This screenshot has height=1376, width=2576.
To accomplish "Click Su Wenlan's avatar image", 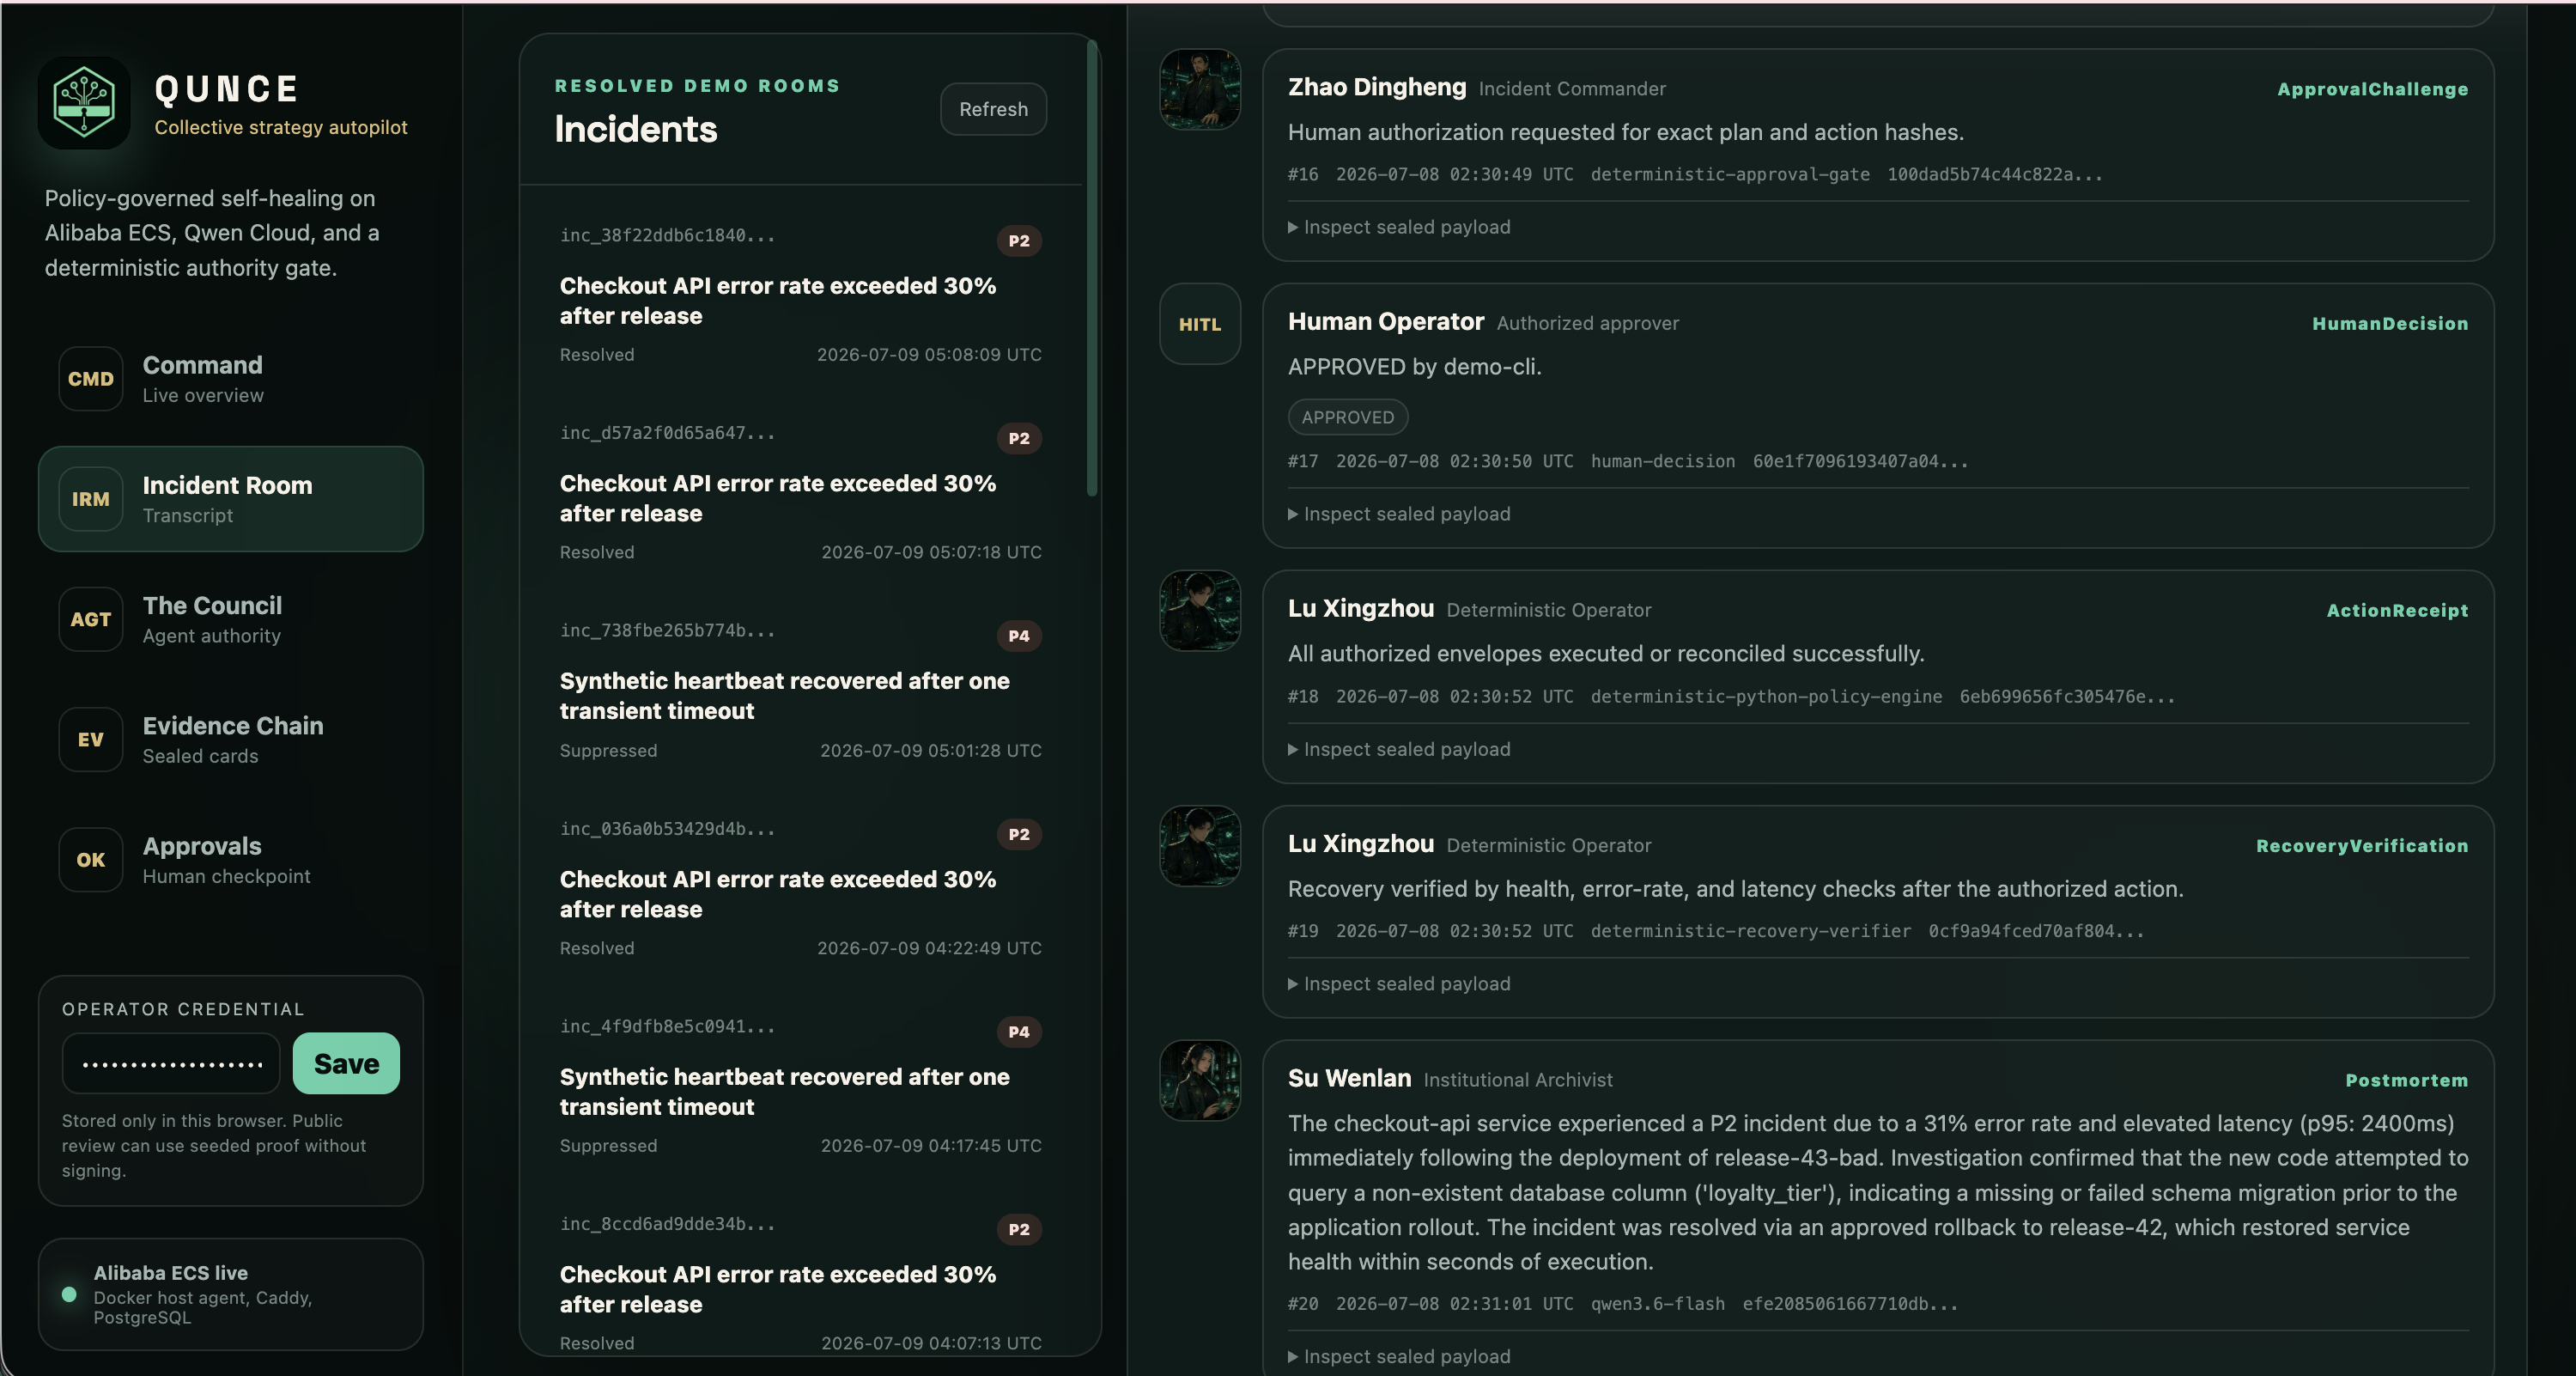I will (x=1200, y=1080).
